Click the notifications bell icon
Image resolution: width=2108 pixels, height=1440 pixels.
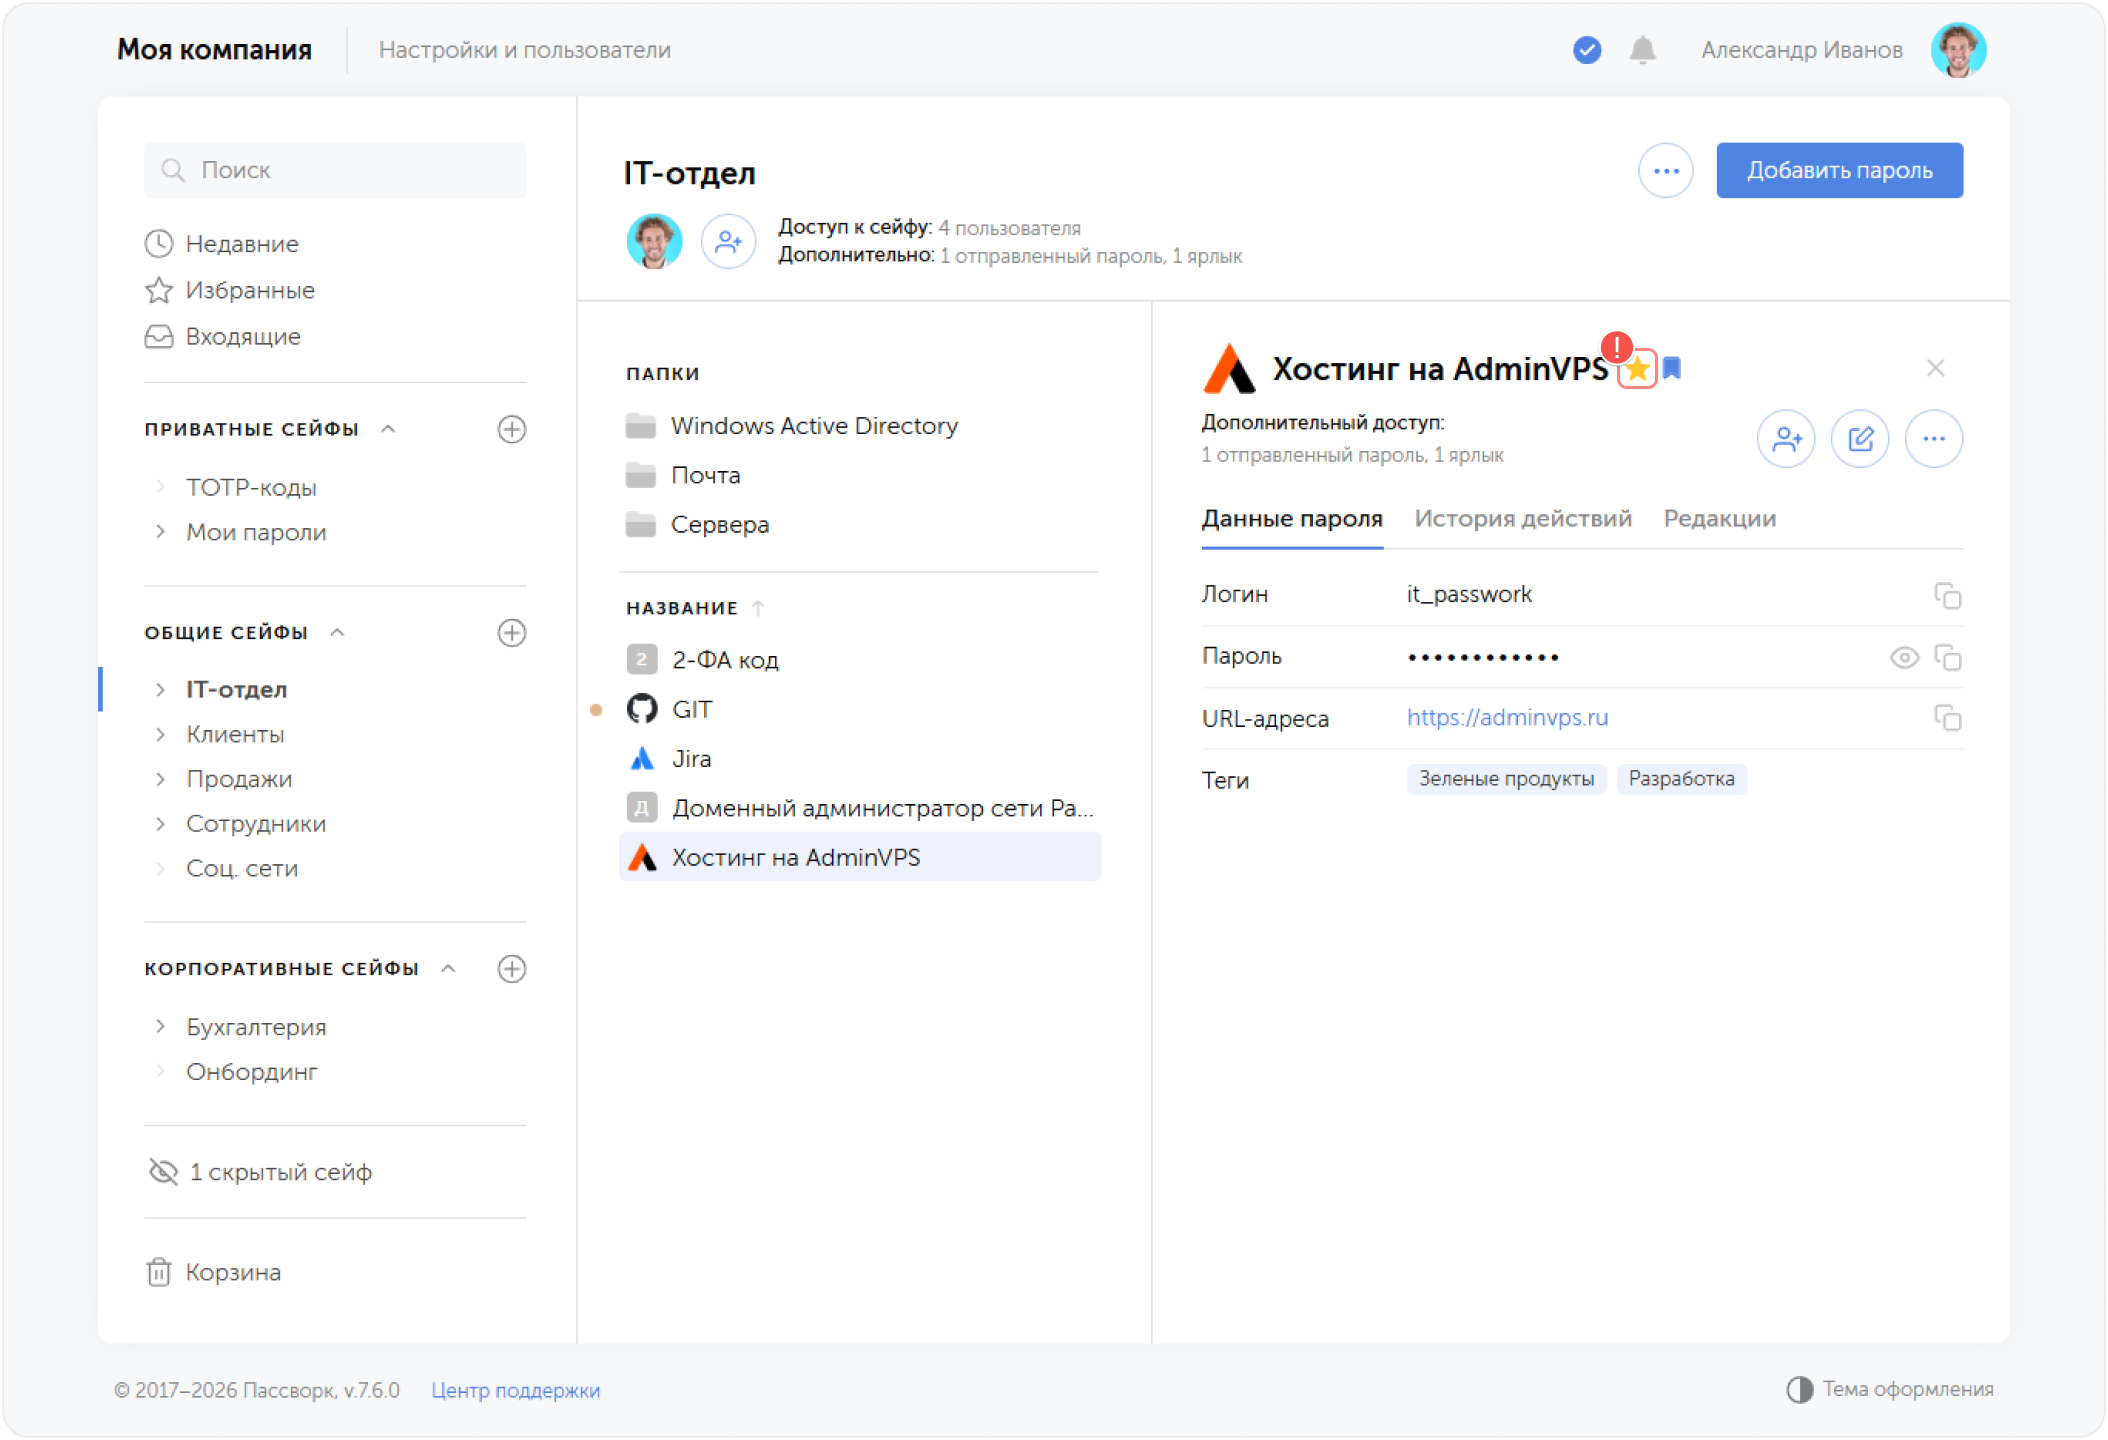coord(1642,50)
